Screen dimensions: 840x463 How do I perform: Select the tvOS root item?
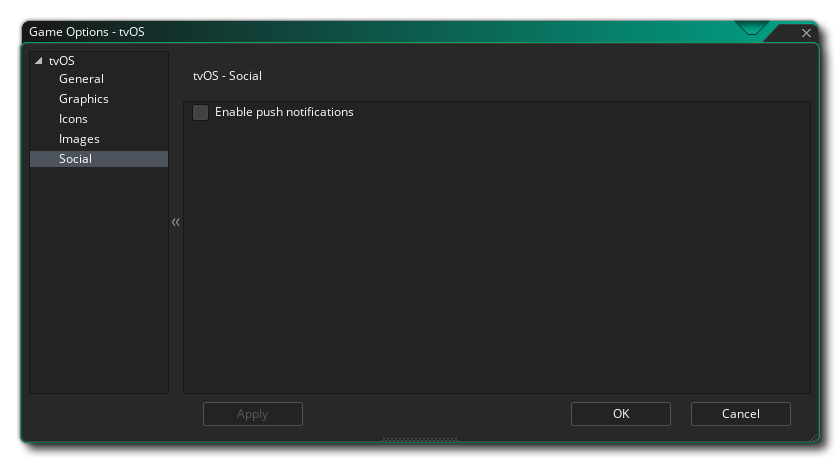(62, 61)
